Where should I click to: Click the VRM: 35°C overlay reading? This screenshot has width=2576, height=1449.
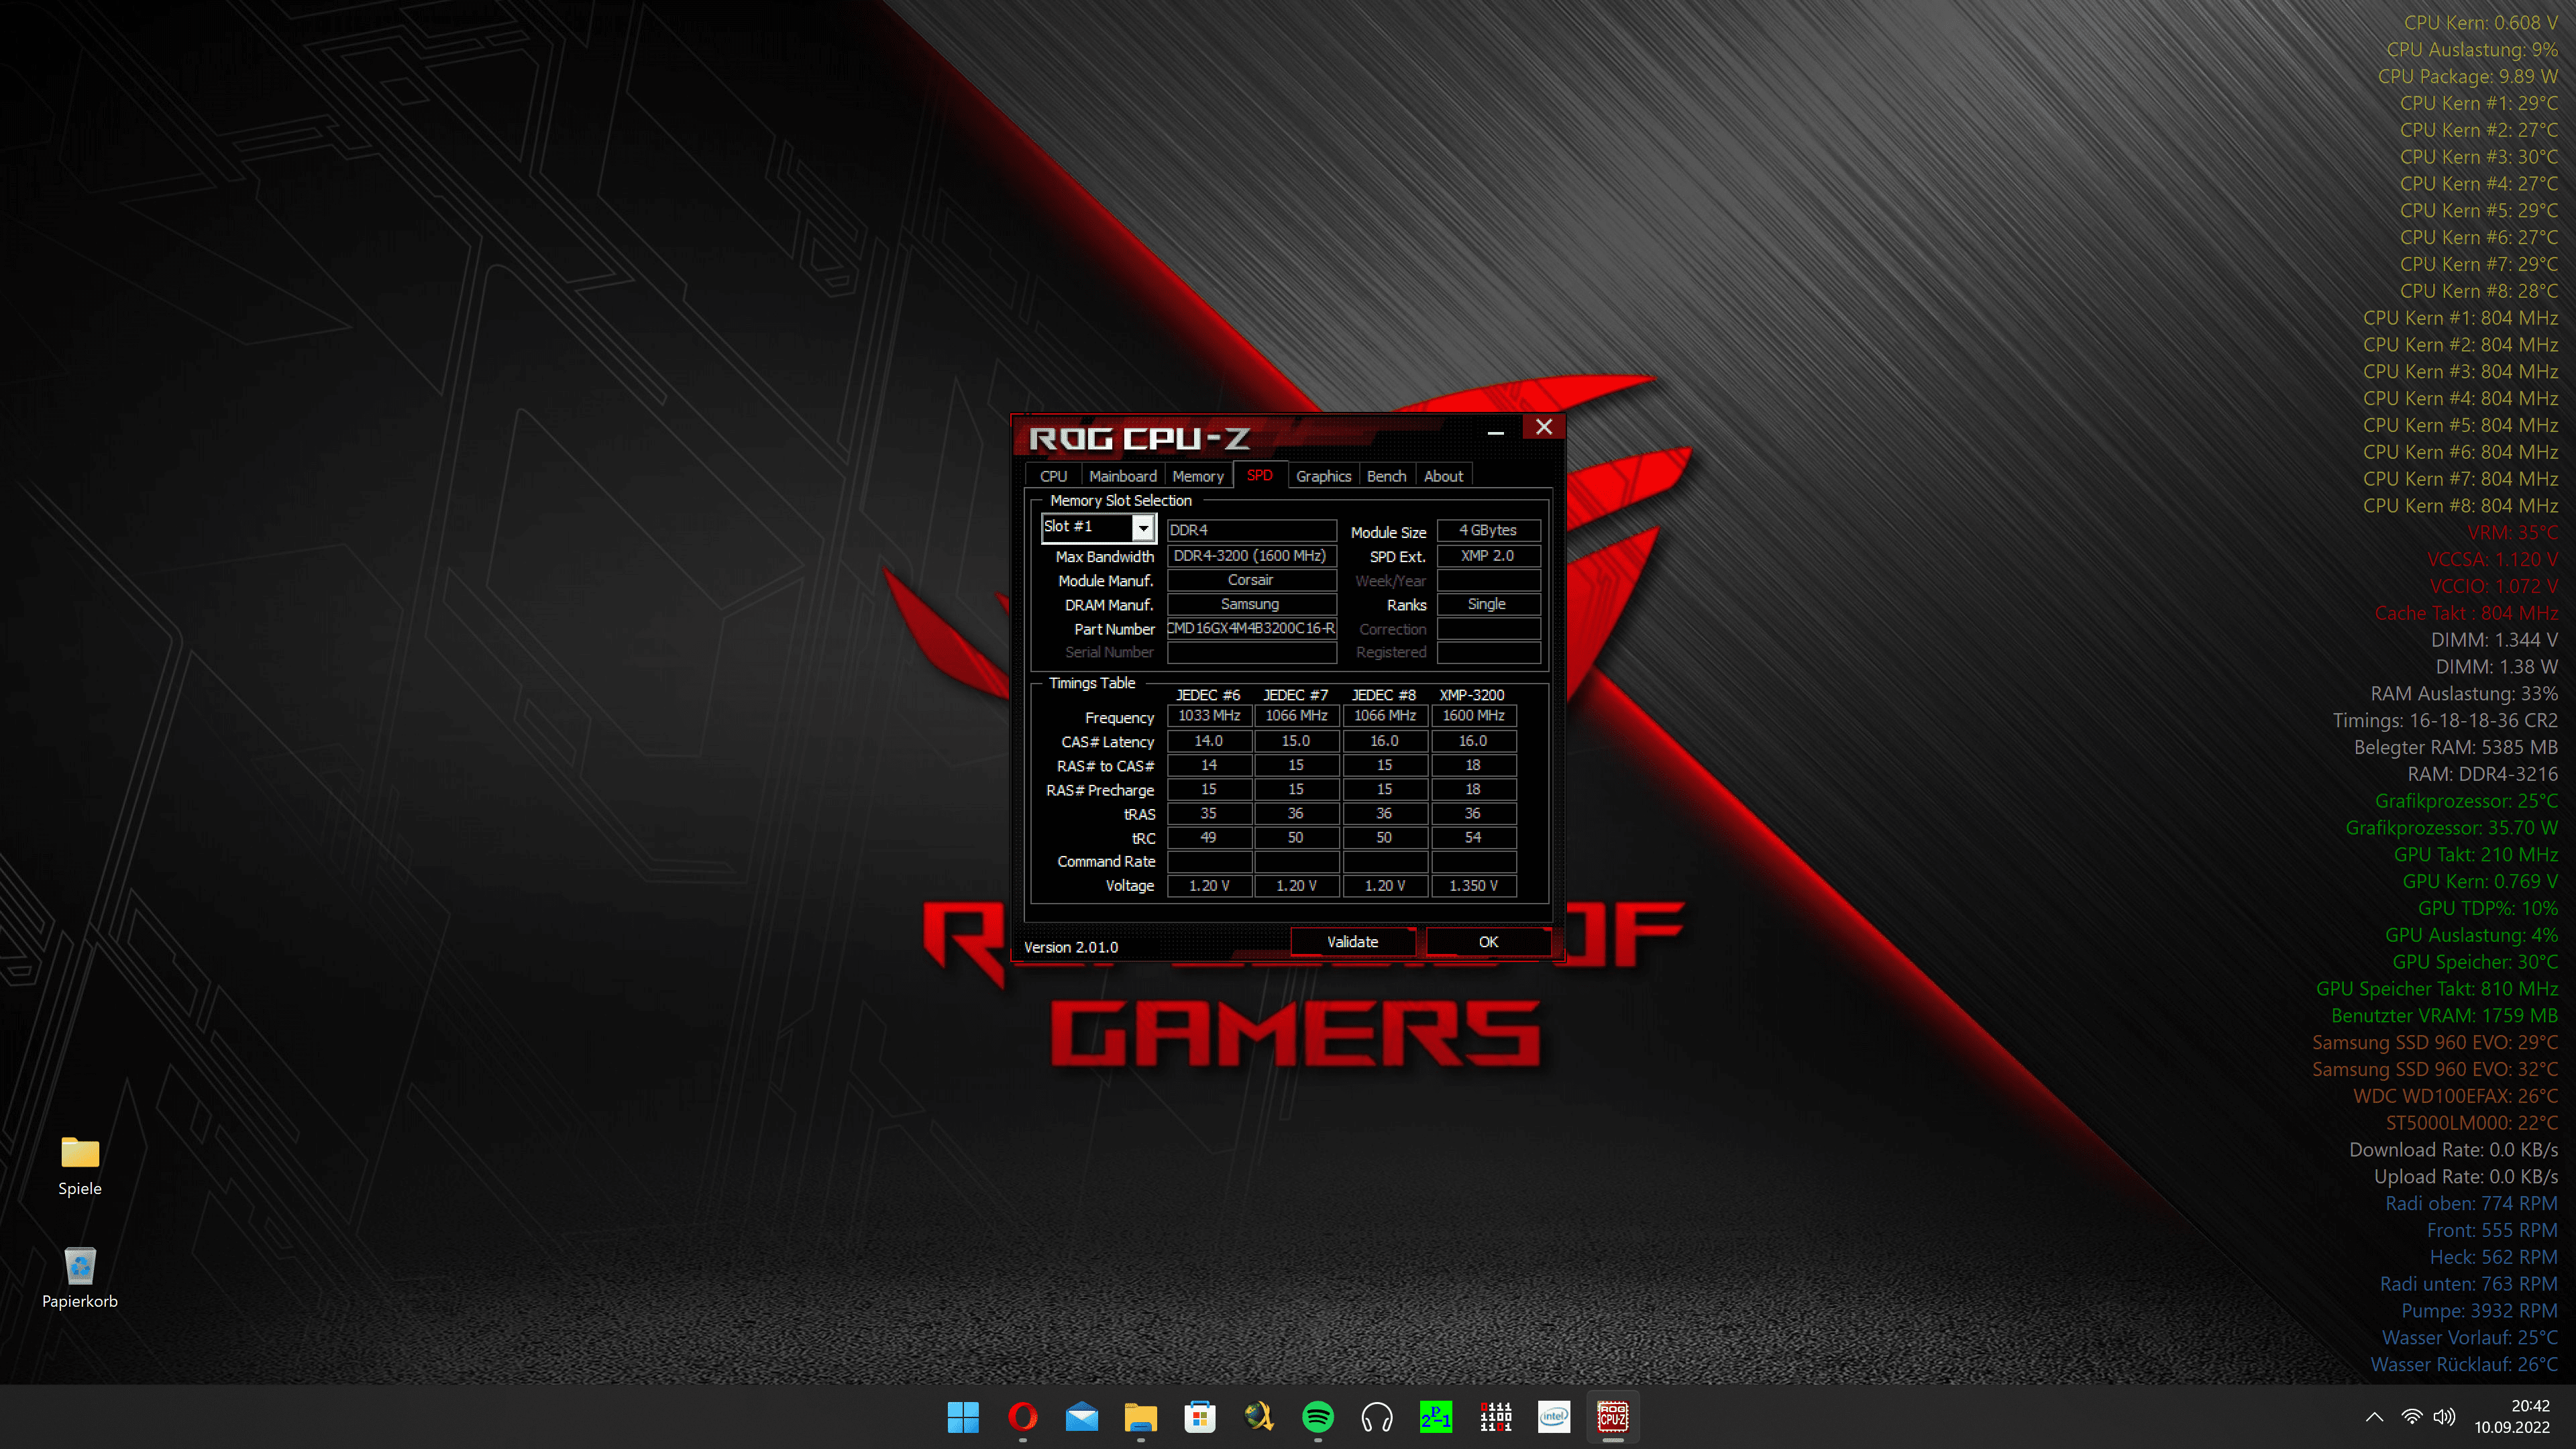(2512, 533)
